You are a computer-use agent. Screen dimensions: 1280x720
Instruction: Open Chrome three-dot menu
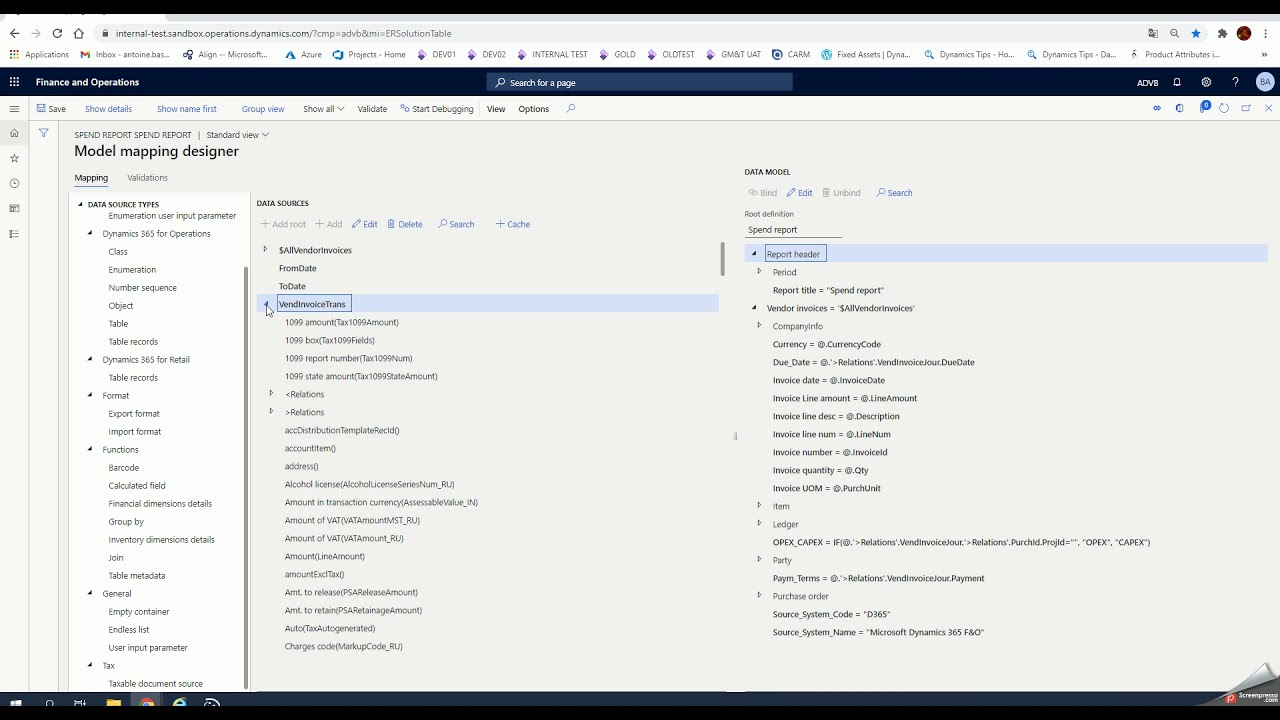[x=1266, y=33]
